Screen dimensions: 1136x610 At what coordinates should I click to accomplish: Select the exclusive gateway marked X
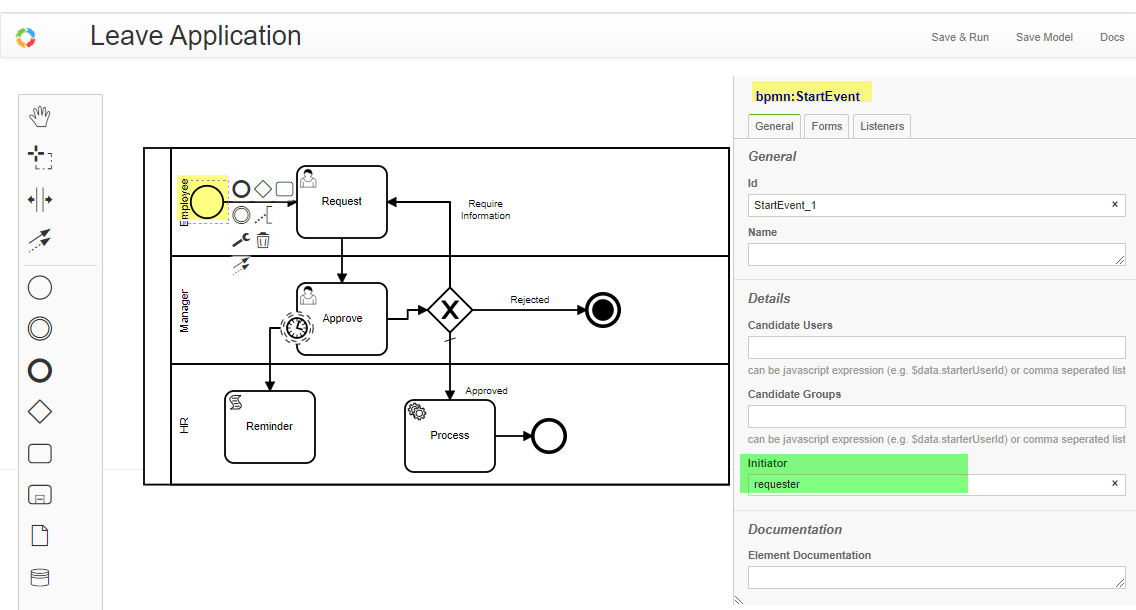[450, 310]
